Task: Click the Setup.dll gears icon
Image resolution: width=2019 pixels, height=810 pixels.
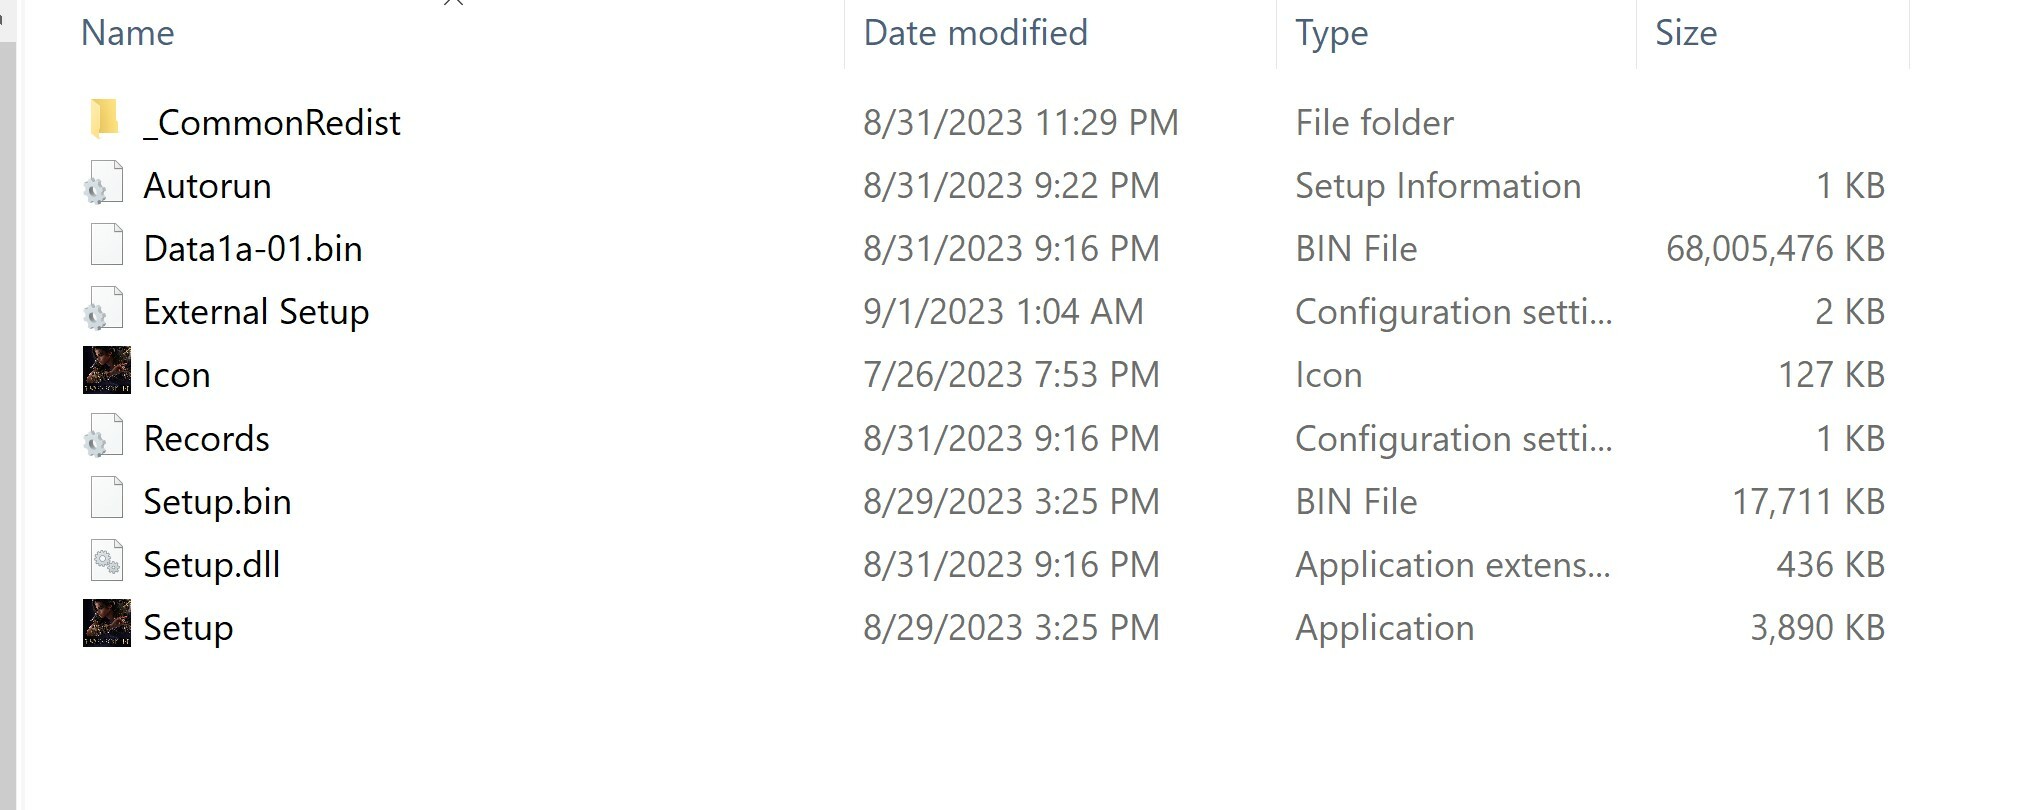Action: pyautogui.click(x=106, y=561)
